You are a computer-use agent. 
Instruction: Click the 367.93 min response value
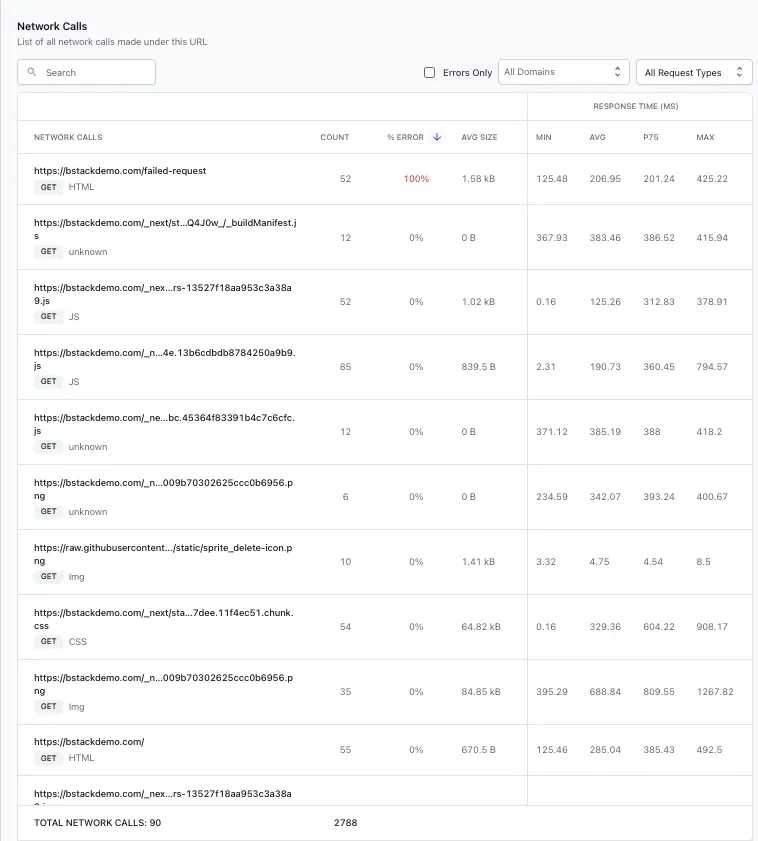[551, 237]
